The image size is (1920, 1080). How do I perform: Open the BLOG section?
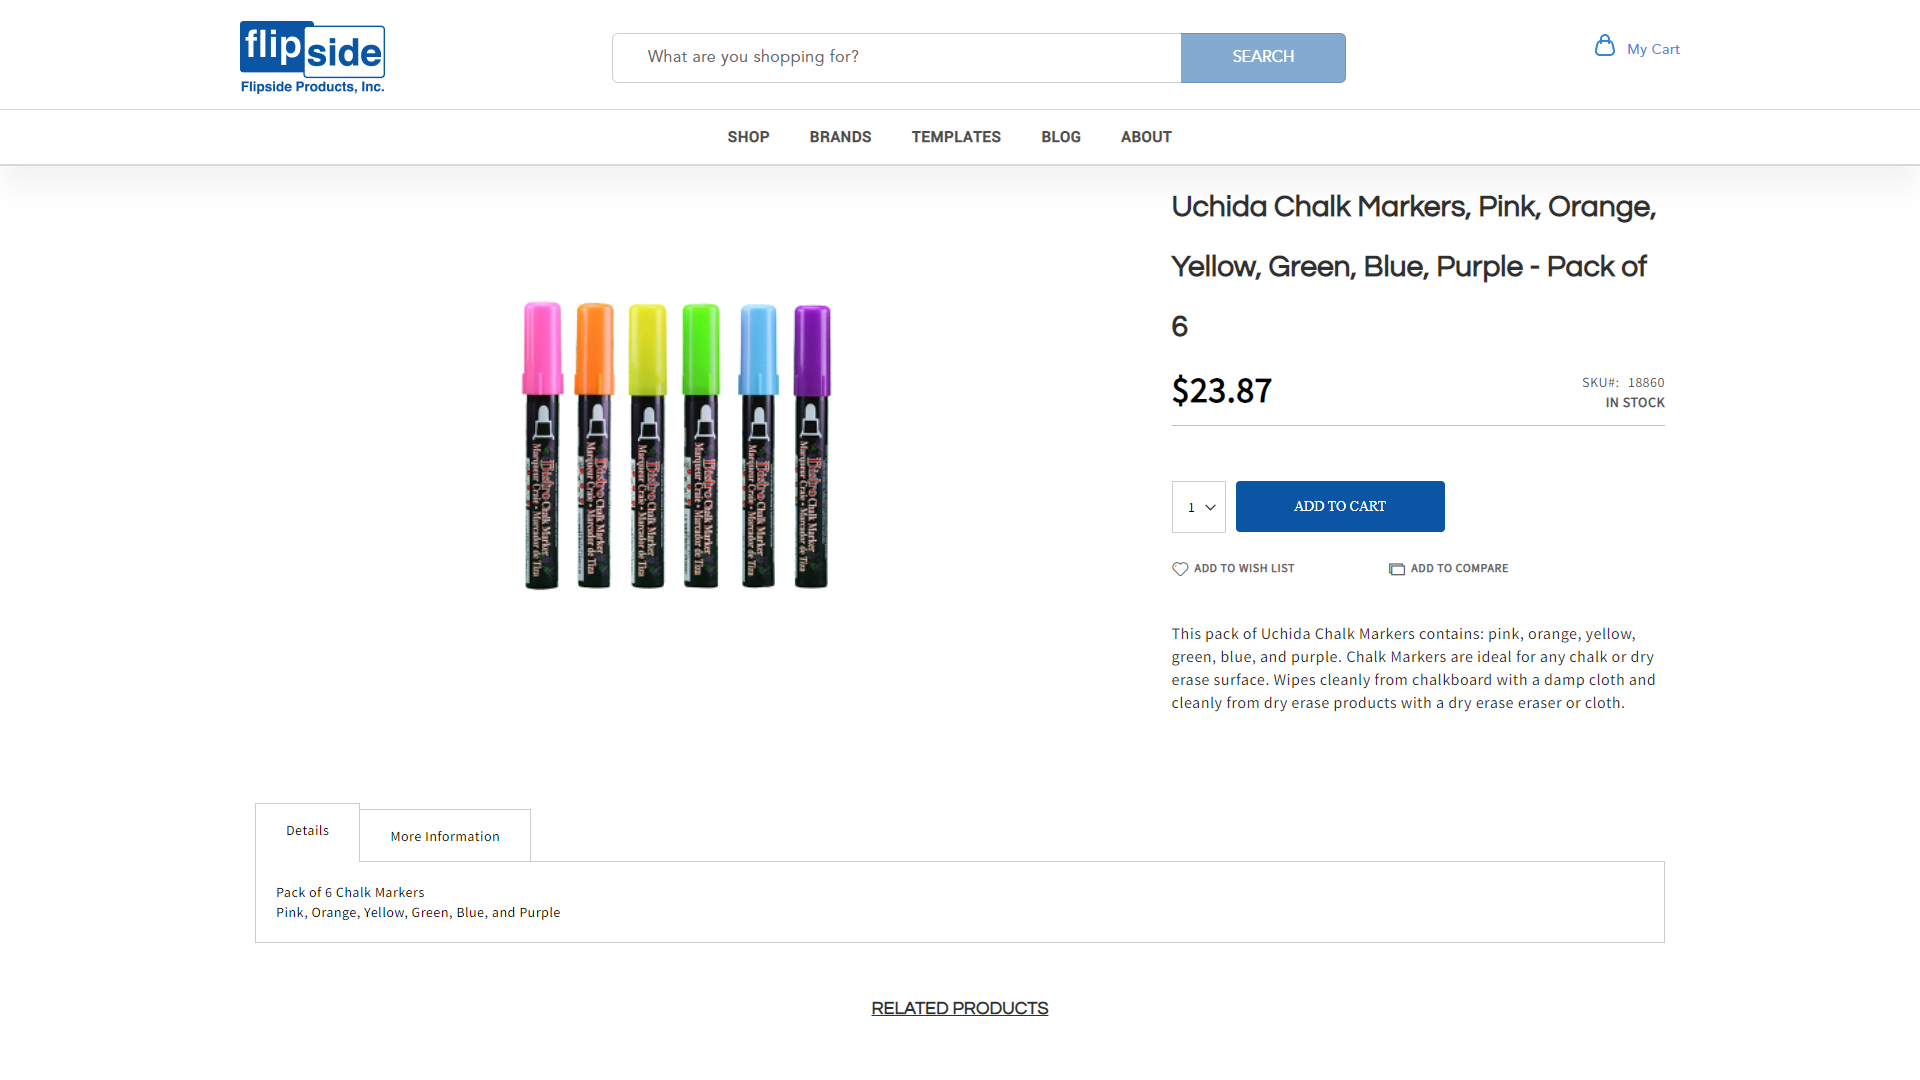point(1061,137)
